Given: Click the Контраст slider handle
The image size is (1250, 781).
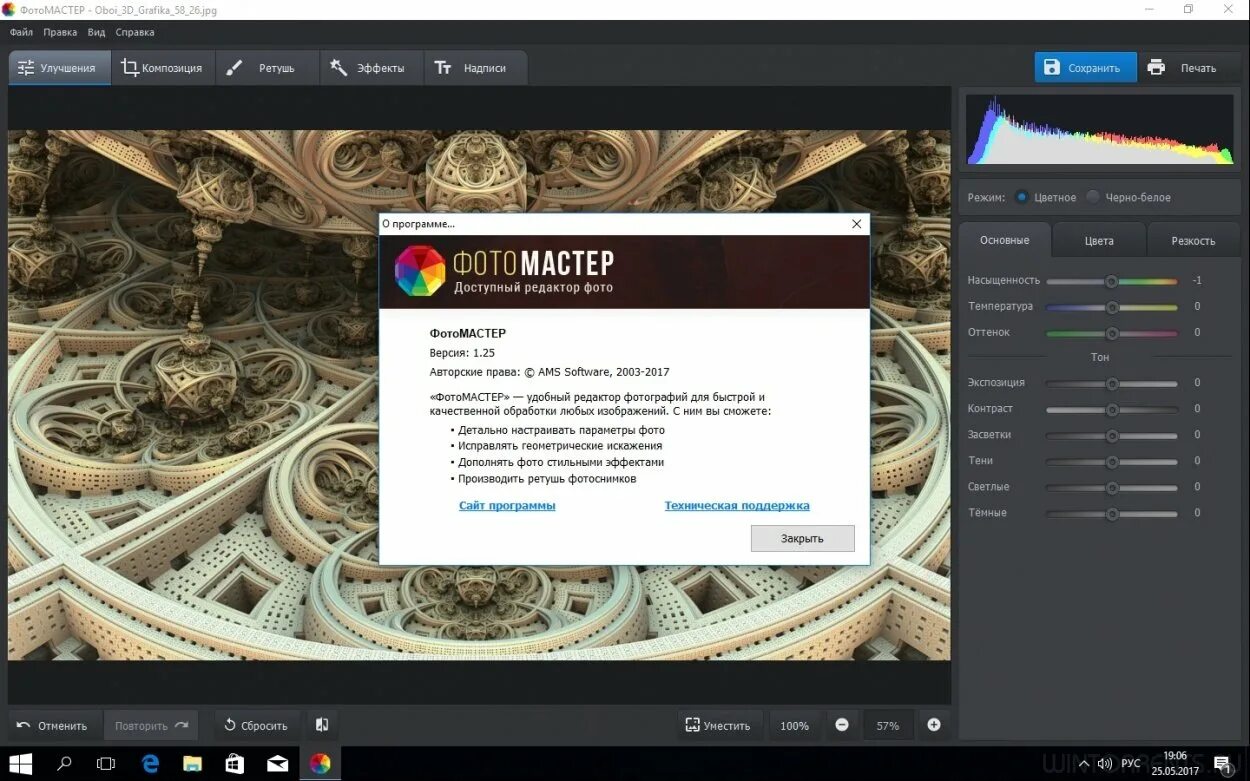Looking at the screenshot, I should coord(1112,409).
